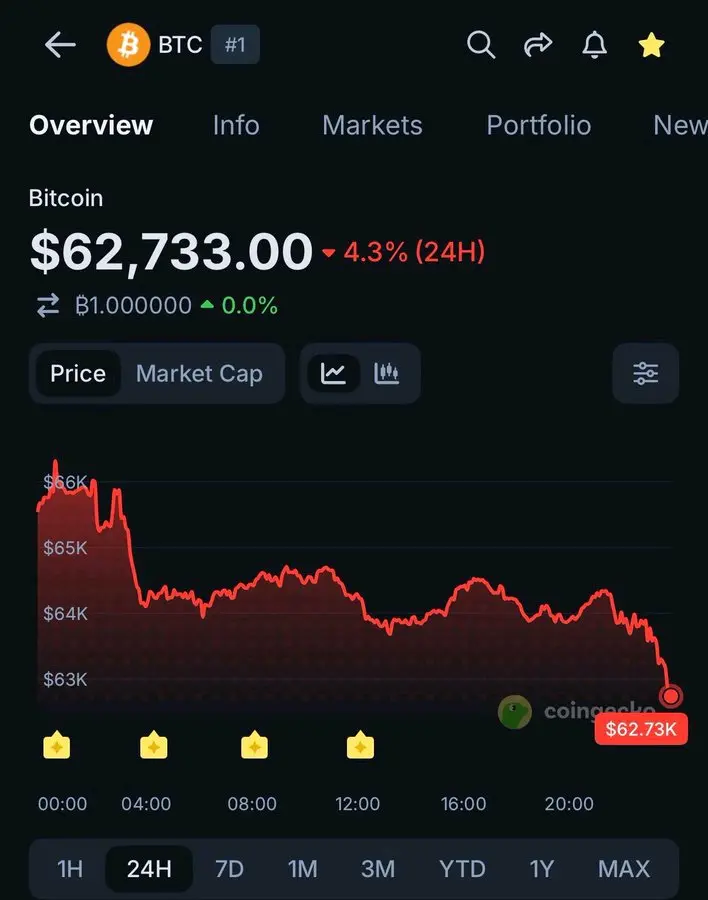Set price alert with bell icon

click(594, 45)
